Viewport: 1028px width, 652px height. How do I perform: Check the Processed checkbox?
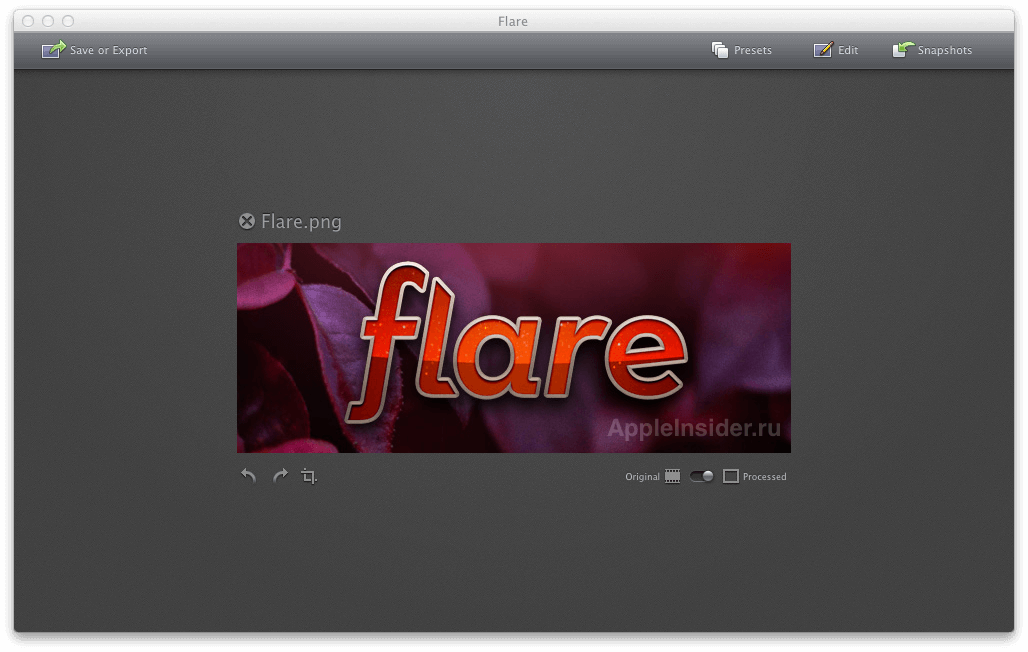tap(731, 476)
